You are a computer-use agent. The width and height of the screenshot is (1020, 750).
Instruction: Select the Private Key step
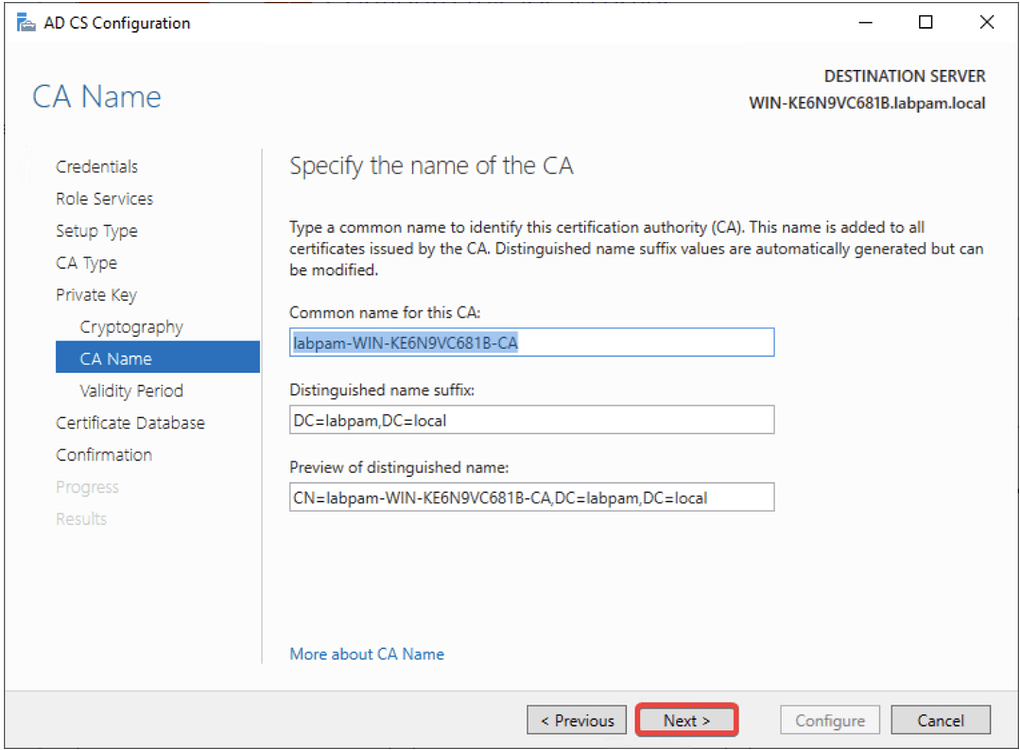[x=96, y=294]
